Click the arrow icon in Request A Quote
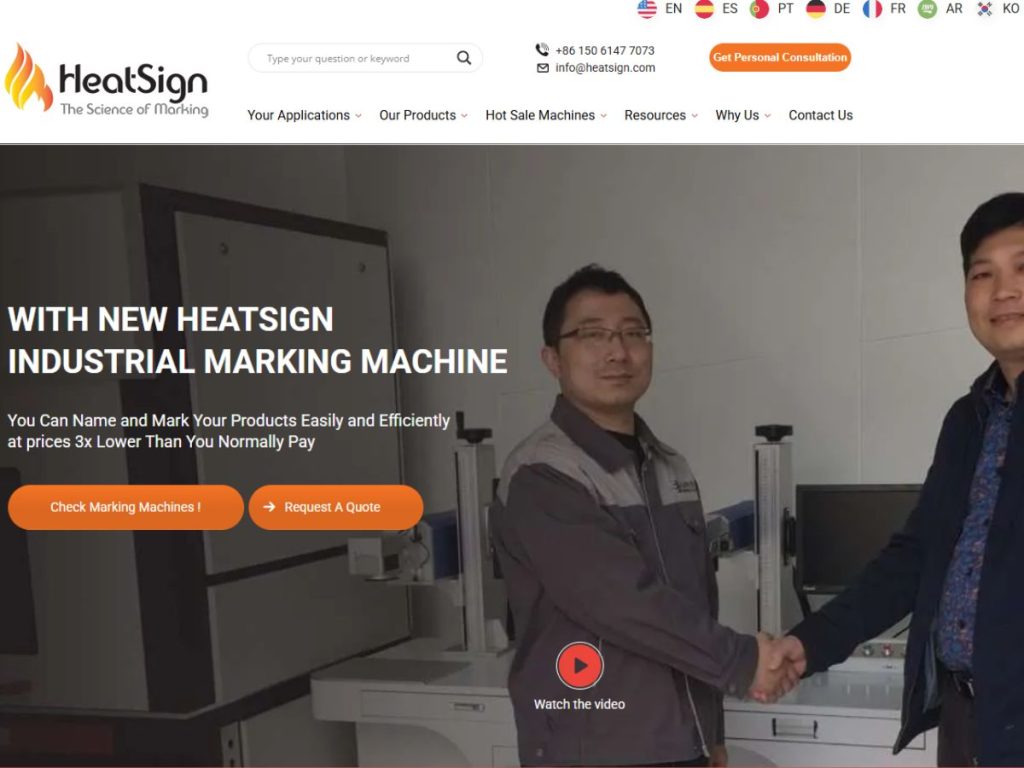 pos(269,507)
